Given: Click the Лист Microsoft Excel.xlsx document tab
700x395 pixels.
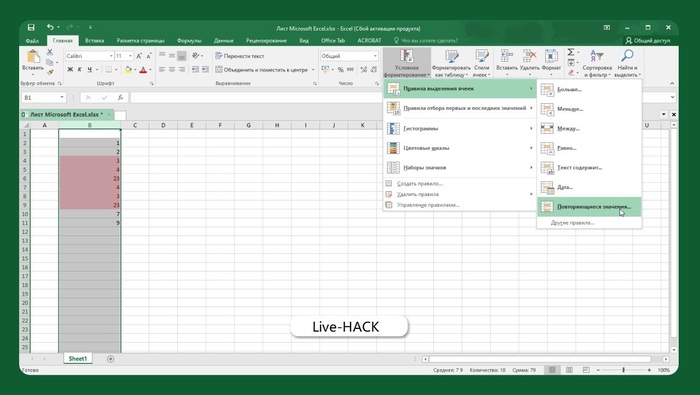Looking at the screenshot, I should click(67, 115).
